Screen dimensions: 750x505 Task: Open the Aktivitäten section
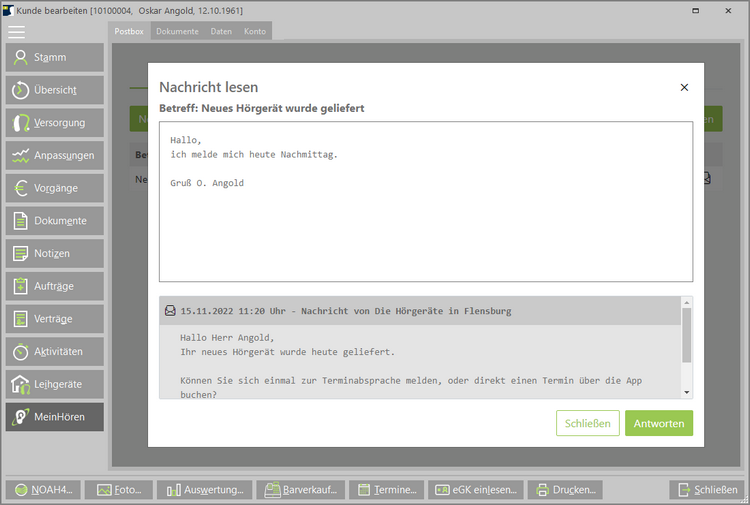[x=54, y=351]
